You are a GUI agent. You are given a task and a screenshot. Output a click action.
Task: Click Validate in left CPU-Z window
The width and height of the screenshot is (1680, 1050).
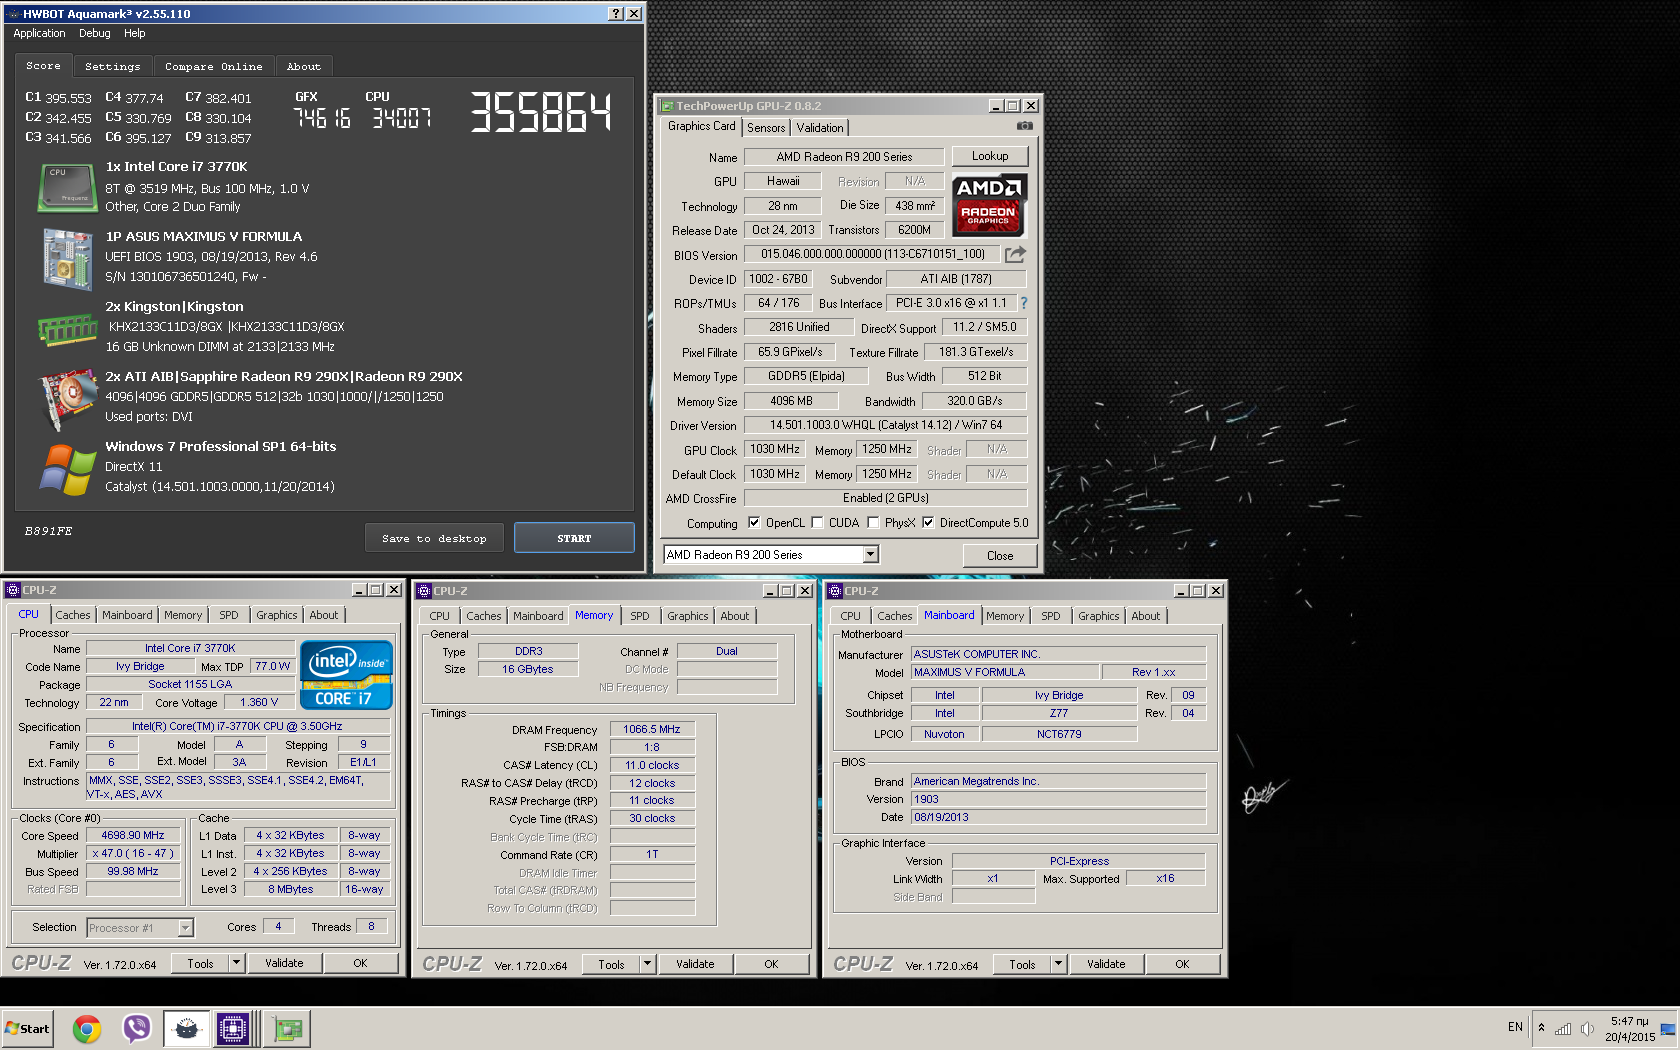(284, 963)
